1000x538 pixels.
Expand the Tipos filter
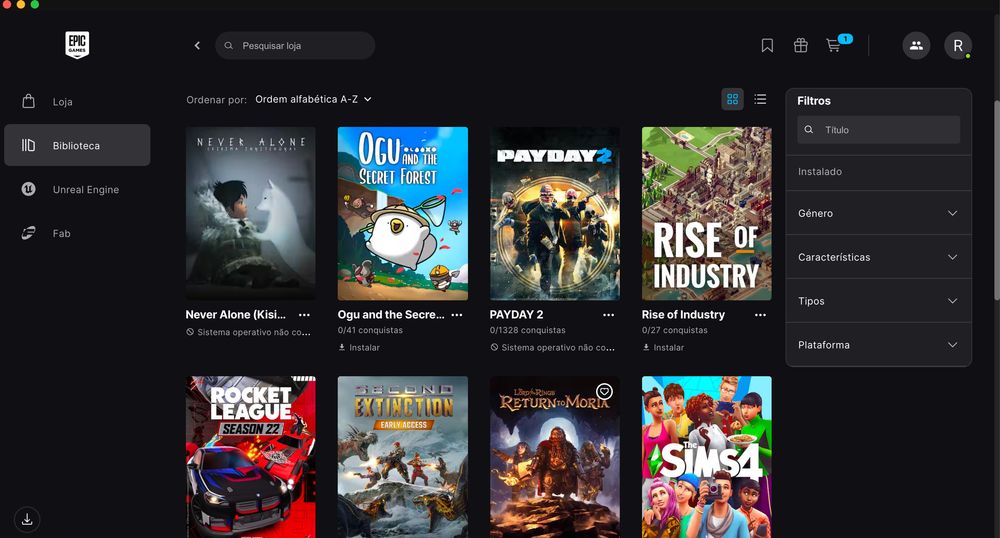tap(878, 301)
